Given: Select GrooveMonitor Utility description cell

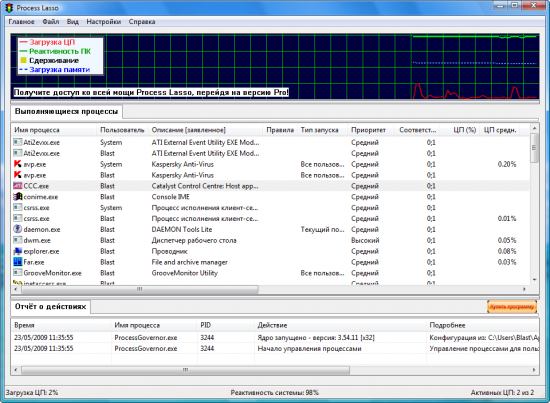Looking at the screenshot, I should point(185,273).
